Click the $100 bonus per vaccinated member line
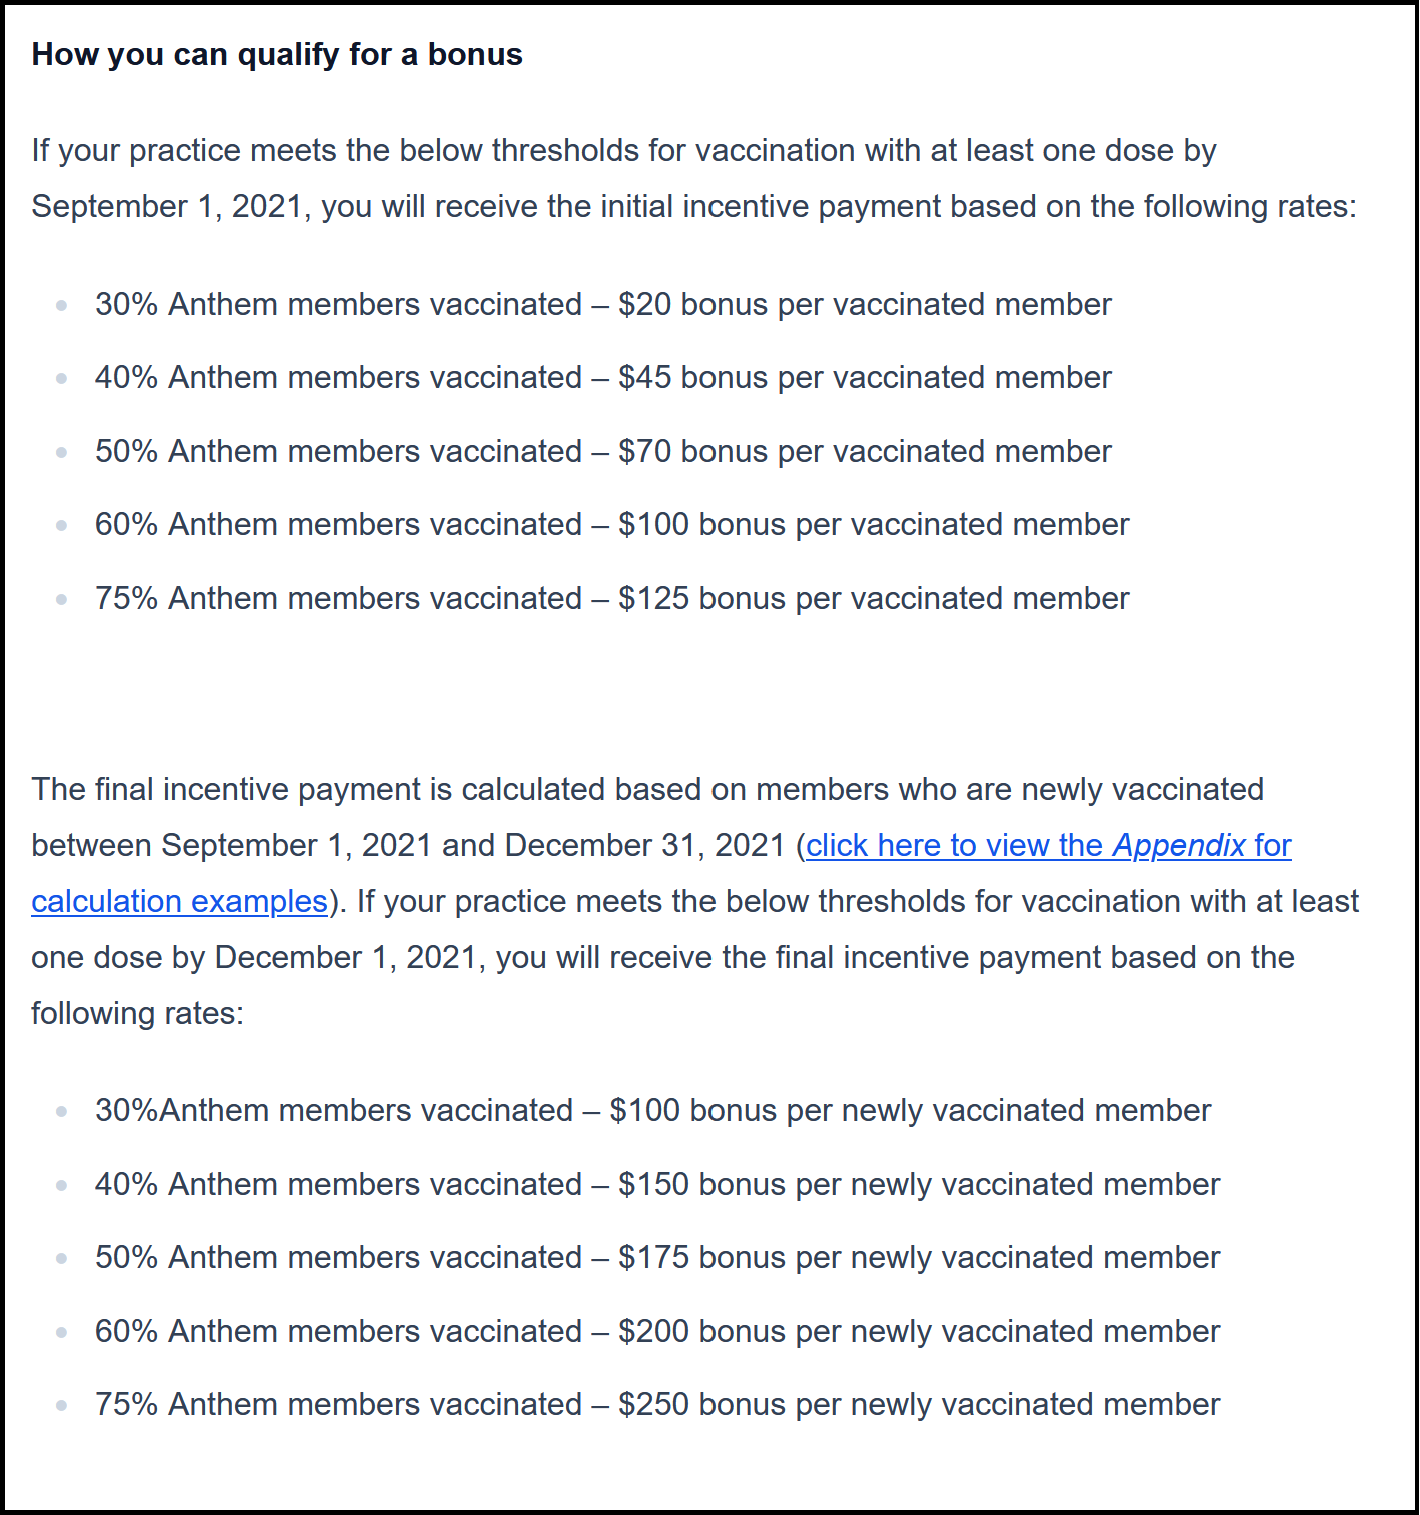Image resolution: width=1420 pixels, height=1515 pixels. 611,525
